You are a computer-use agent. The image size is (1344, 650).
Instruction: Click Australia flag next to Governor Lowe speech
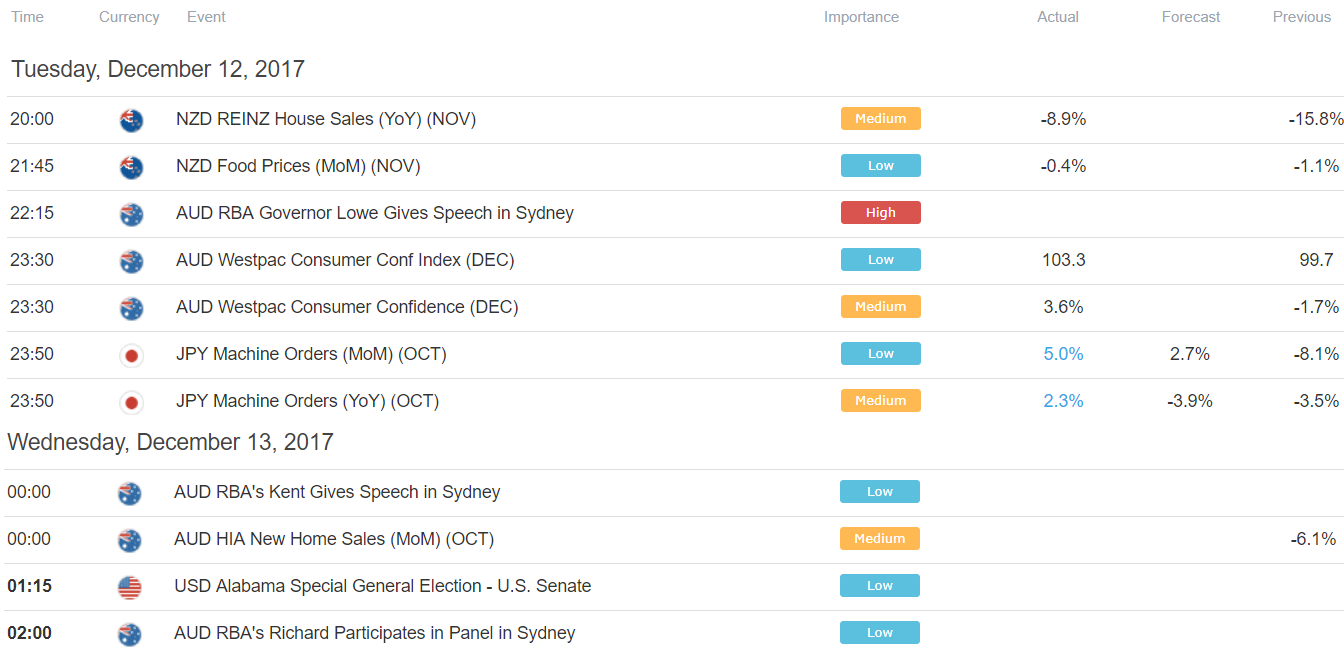(x=131, y=214)
